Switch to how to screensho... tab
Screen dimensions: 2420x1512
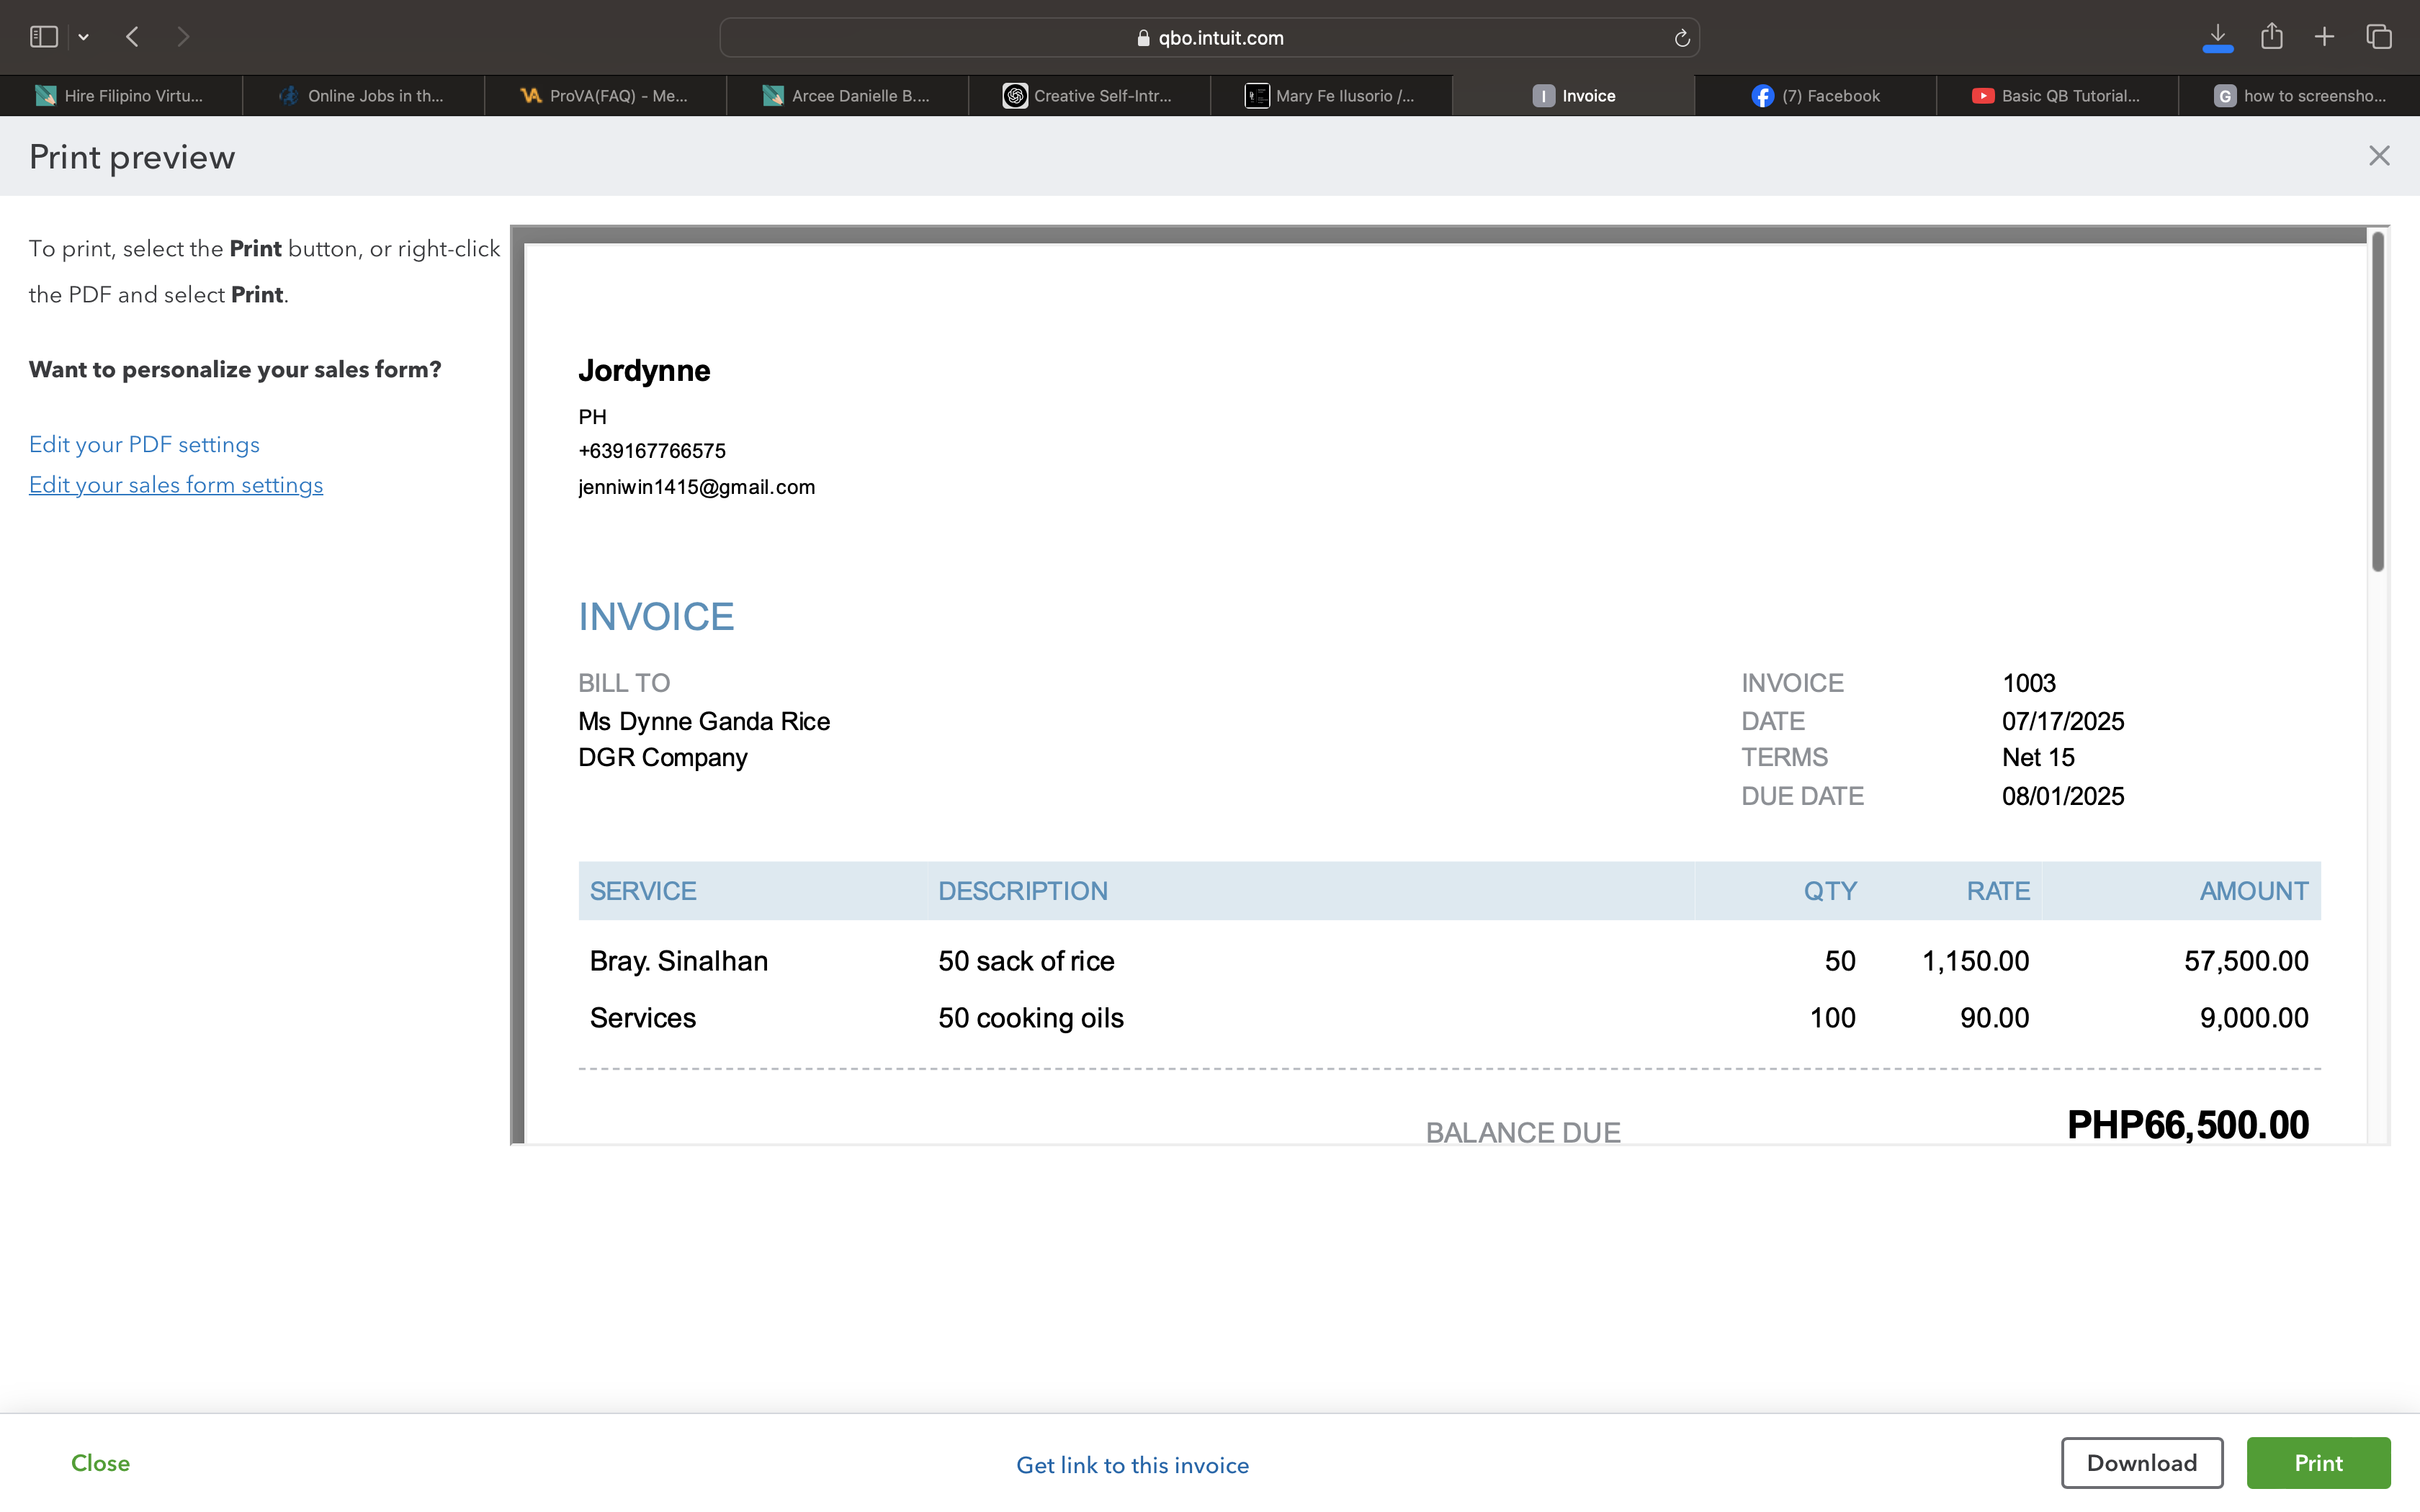point(2299,96)
